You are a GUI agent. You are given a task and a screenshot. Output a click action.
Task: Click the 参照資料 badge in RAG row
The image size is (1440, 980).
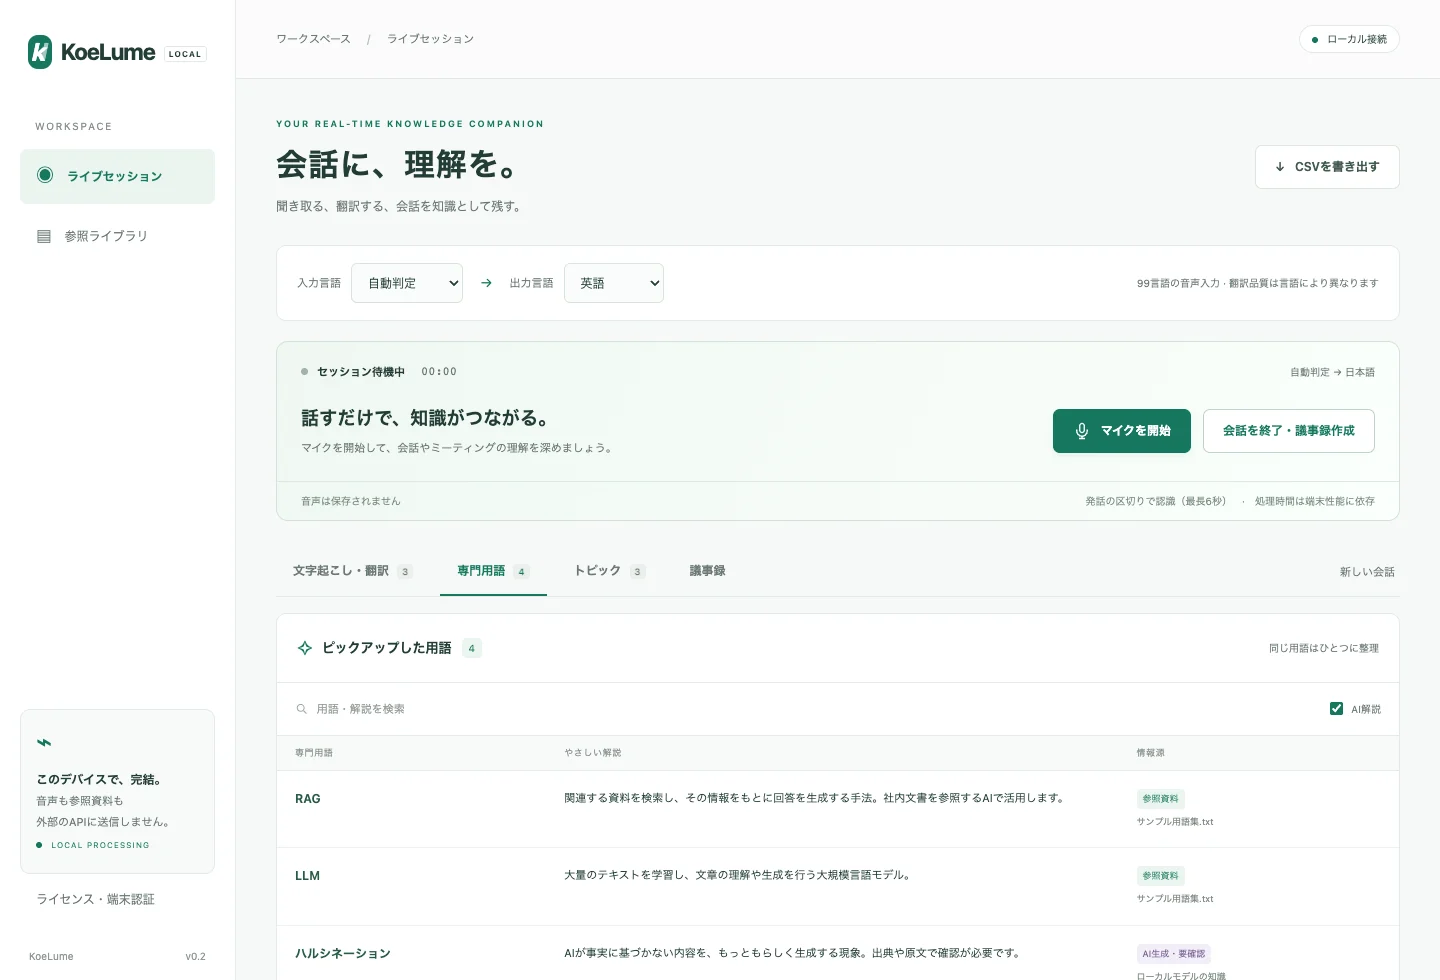tap(1160, 799)
